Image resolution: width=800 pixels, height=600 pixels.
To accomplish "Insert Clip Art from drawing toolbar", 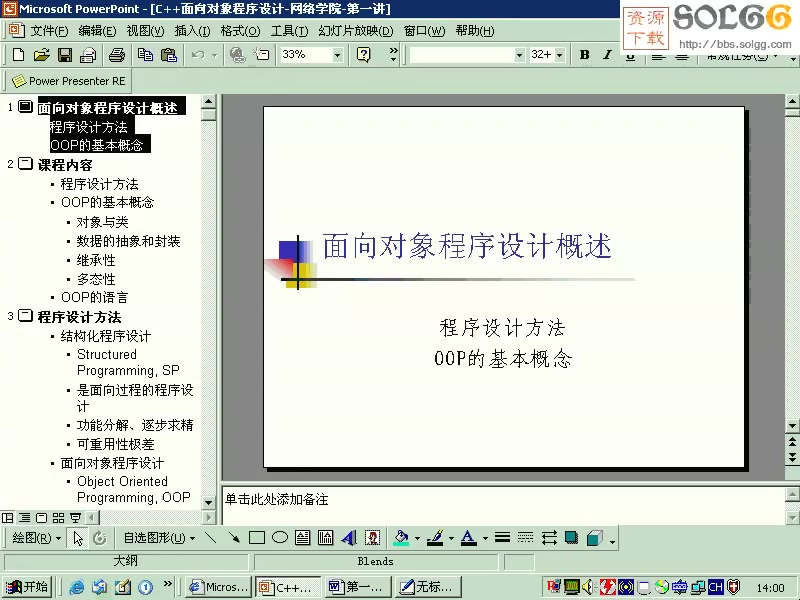I will 372,538.
